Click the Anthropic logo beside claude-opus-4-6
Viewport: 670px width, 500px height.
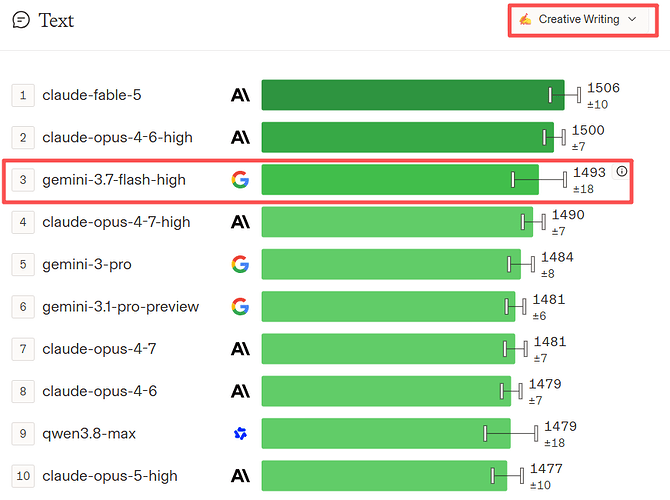tap(240, 391)
